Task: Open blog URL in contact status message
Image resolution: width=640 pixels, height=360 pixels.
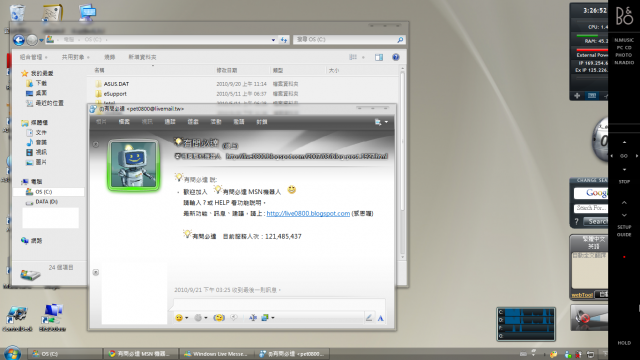Action: coord(307,156)
